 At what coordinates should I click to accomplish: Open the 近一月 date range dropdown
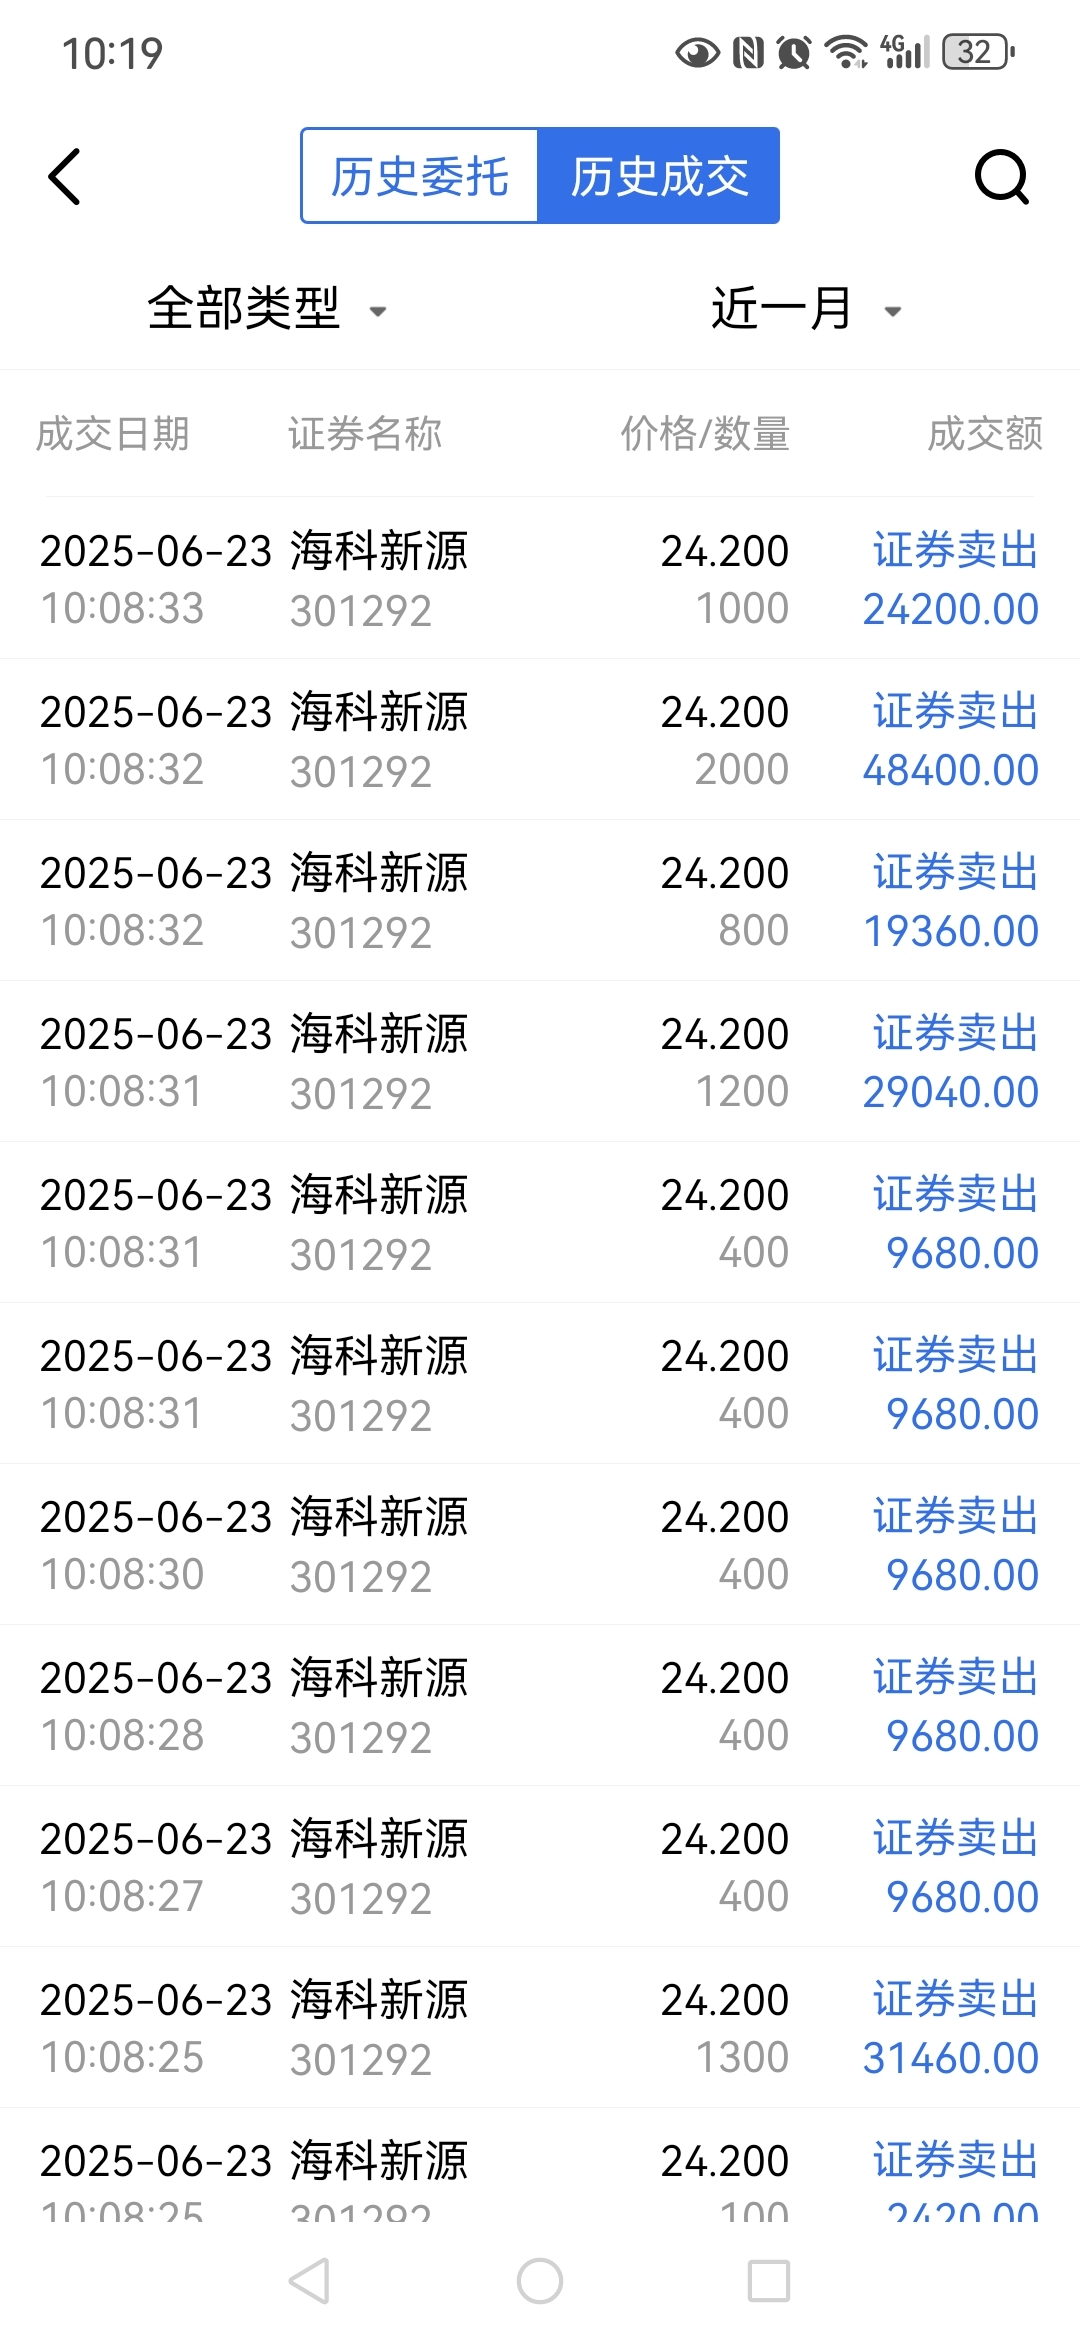(x=806, y=308)
